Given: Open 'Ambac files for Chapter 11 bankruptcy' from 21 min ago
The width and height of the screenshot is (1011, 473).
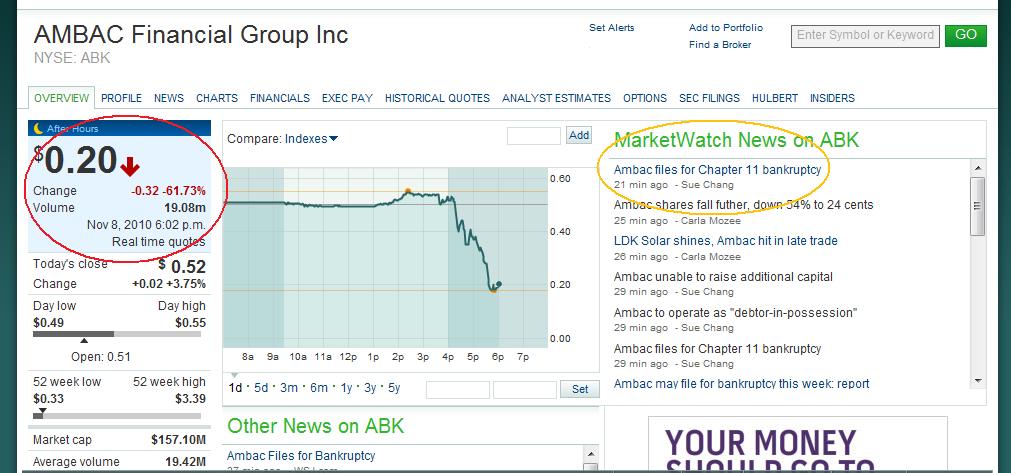Looking at the screenshot, I should point(717,170).
